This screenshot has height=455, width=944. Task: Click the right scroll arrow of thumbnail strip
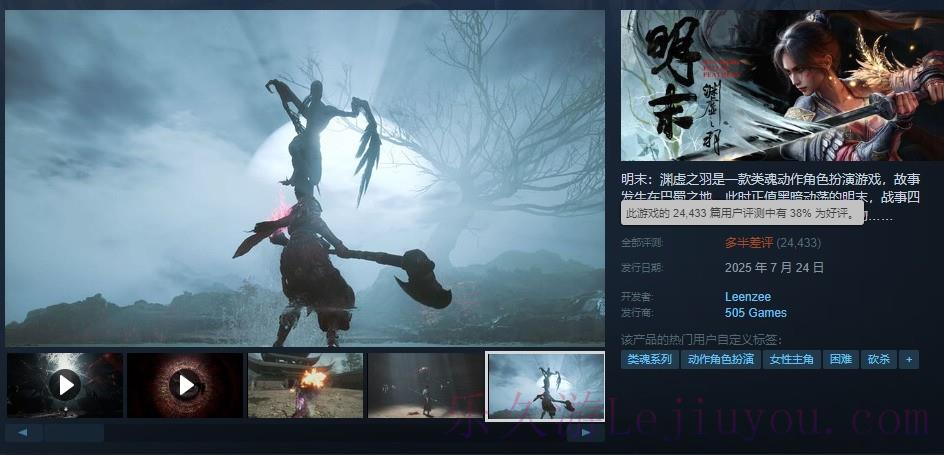(x=586, y=432)
